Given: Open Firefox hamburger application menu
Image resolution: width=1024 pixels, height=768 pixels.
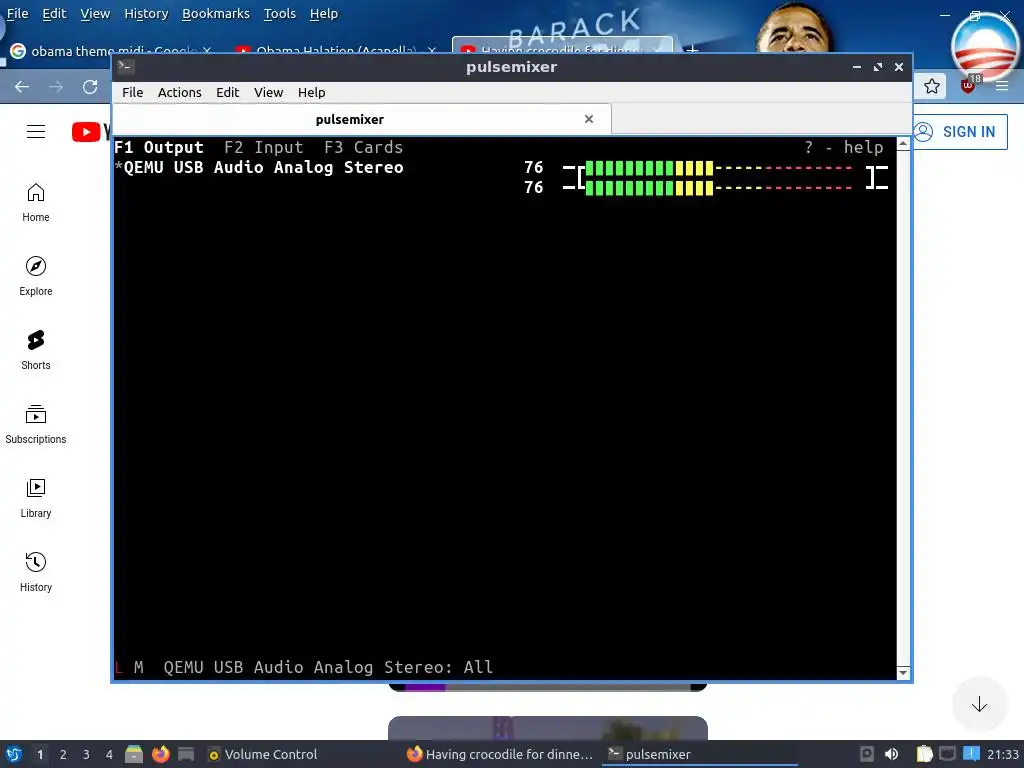Looking at the screenshot, I should click(x=1002, y=86).
